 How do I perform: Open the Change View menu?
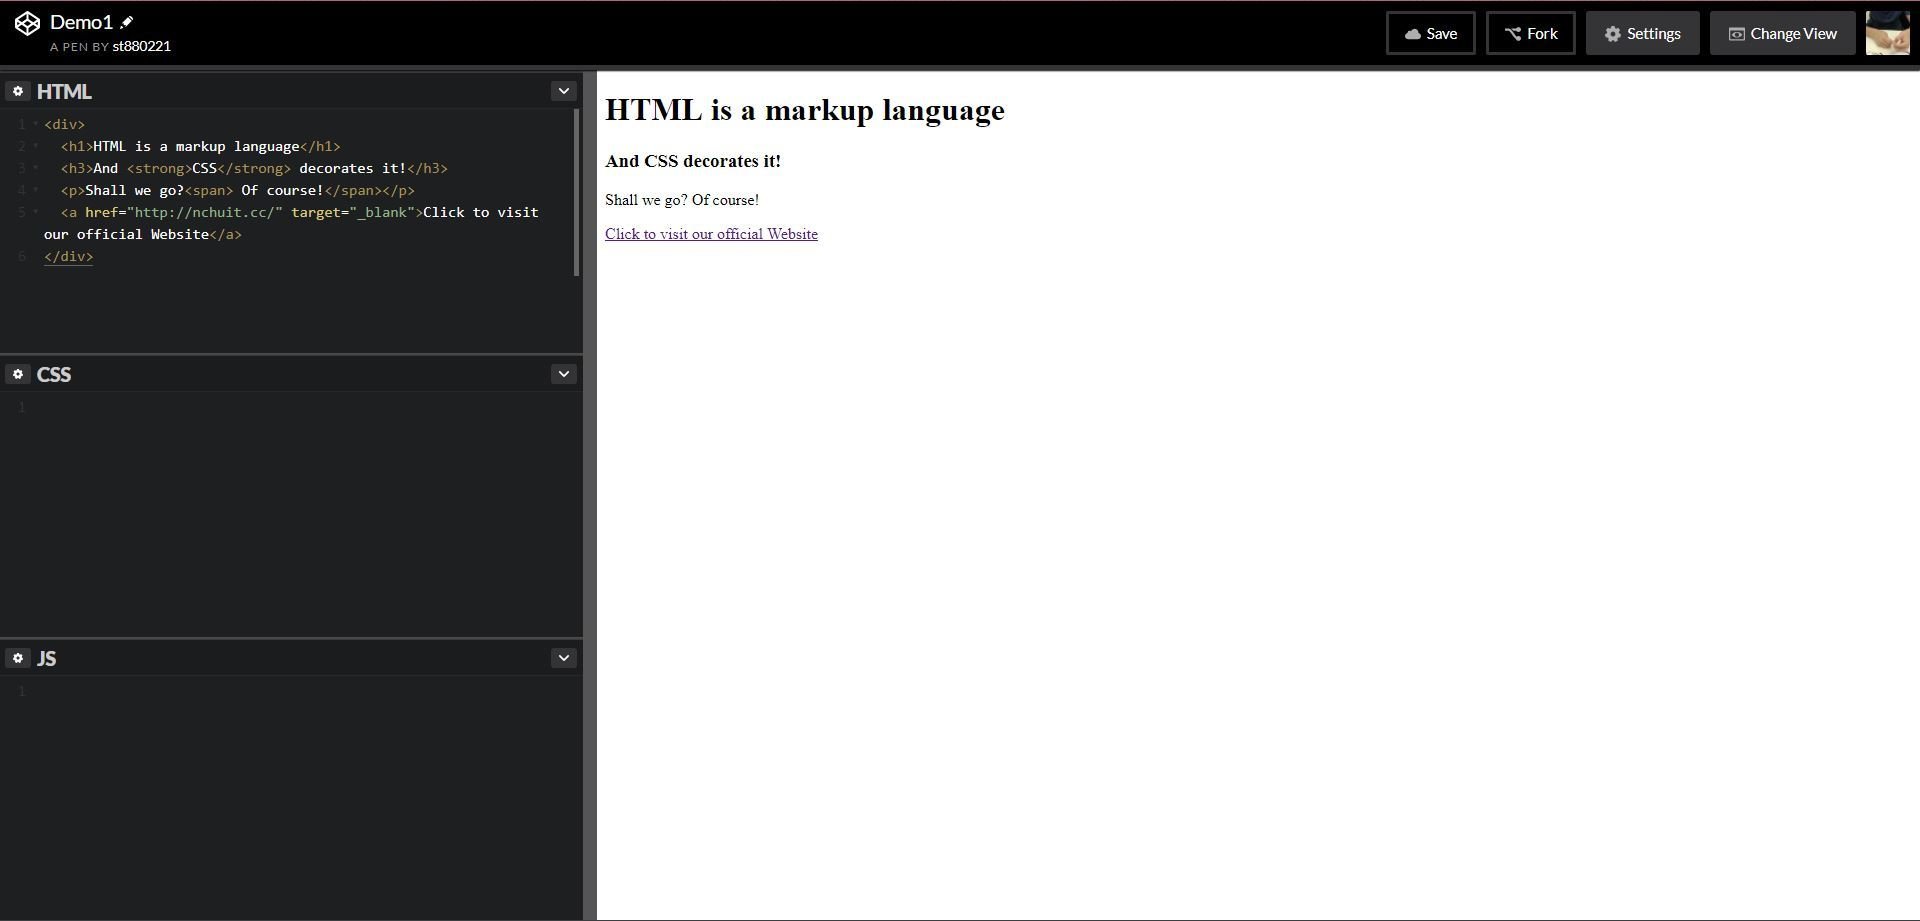[1781, 33]
